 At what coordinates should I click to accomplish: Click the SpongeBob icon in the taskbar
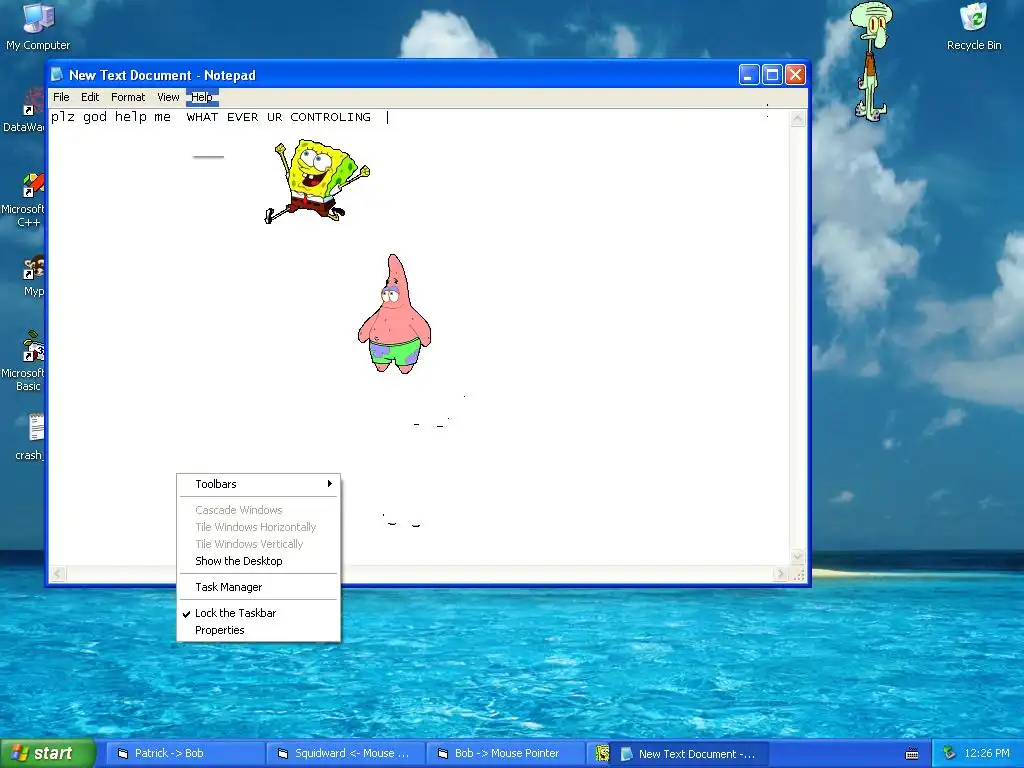601,754
